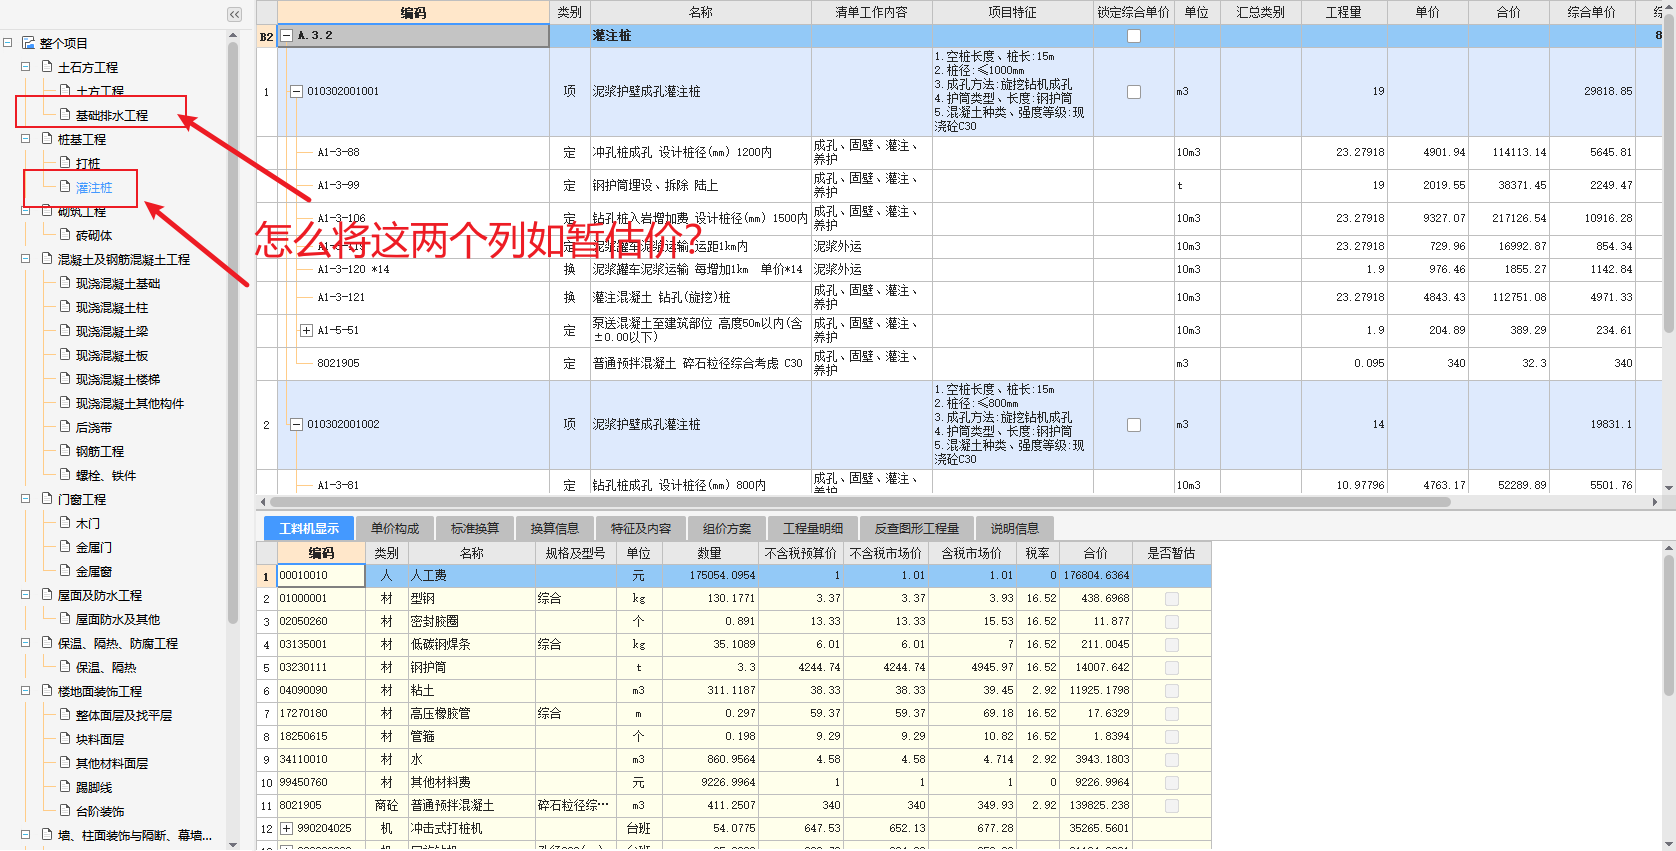Image resolution: width=1676 pixels, height=851 pixels.
Task: Click the 是否暂估 column header
Action: click(1171, 553)
